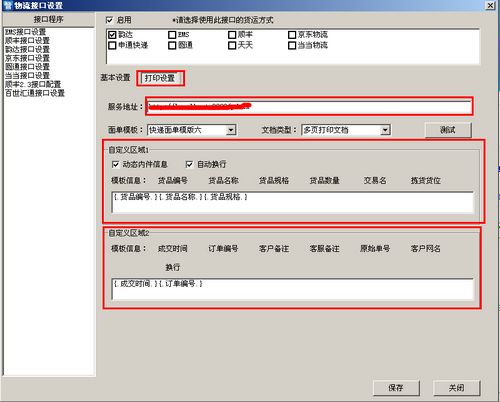This screenshot has width=500, height=402.
Task: Click the 测试 button
Action: click(x=448, y=130)
